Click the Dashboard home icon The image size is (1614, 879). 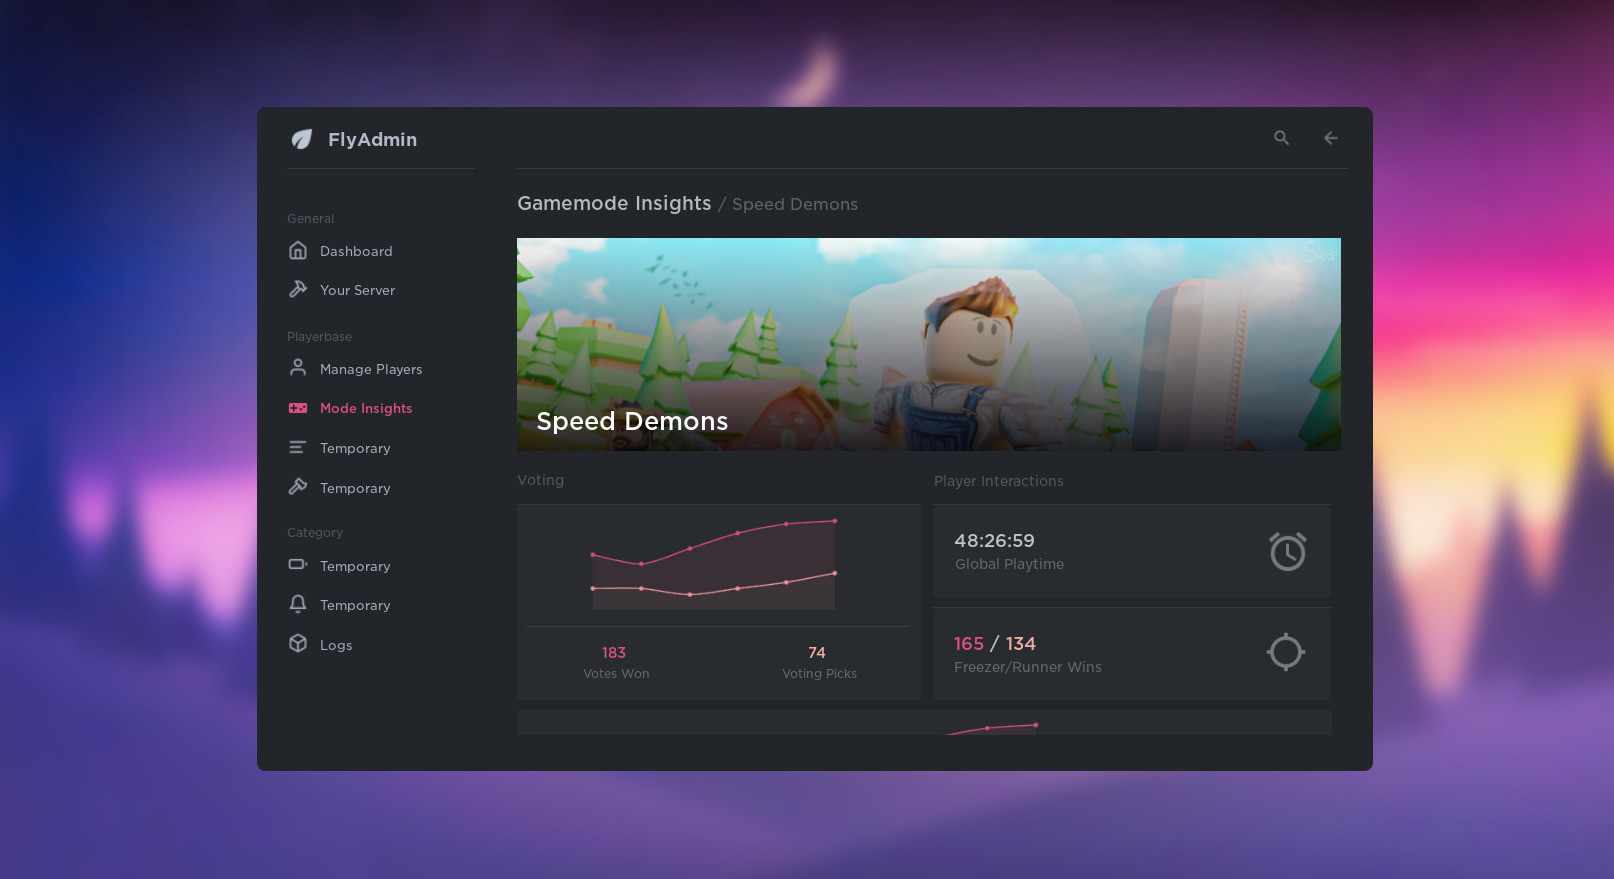click(298, 250)
